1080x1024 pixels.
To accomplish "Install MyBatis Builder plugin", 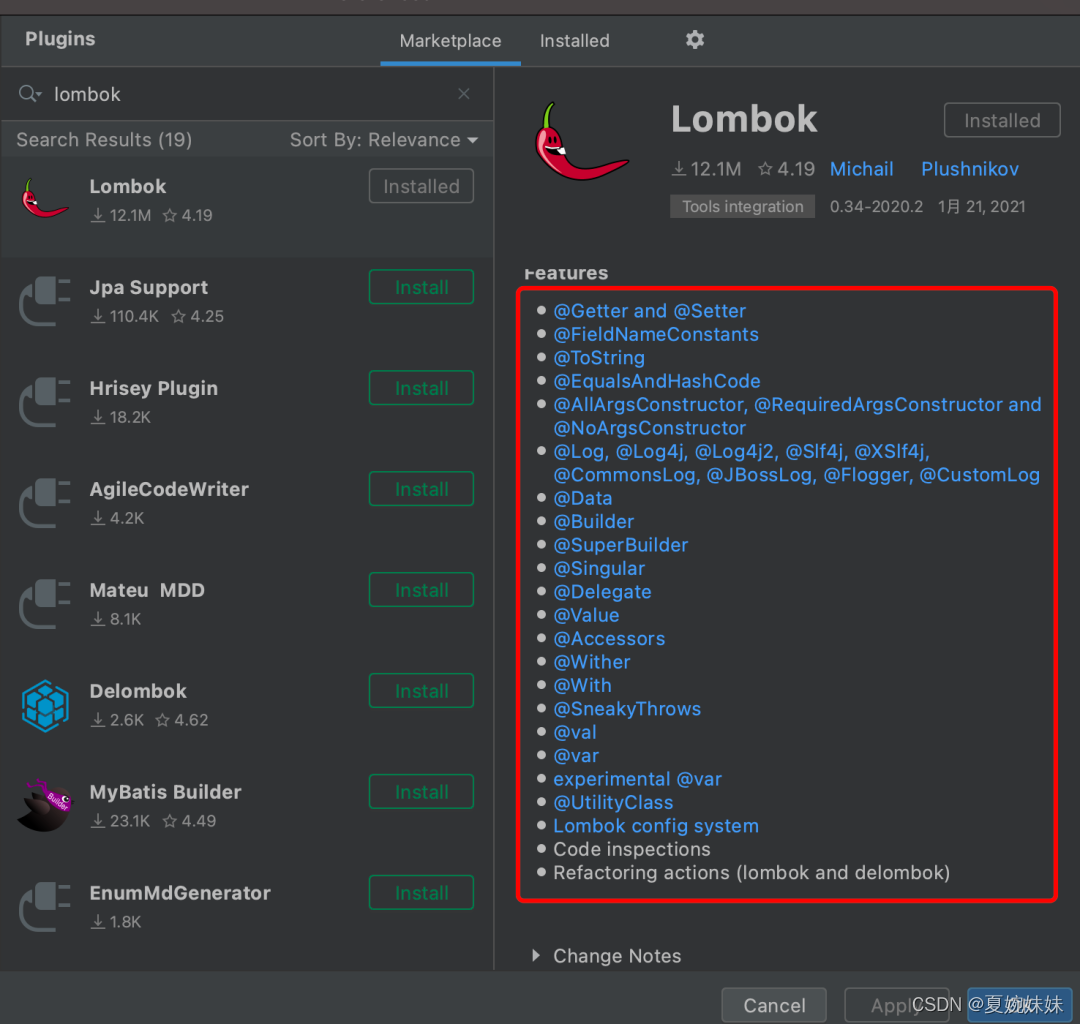I will pyautogui.click(x=422, y=792).
